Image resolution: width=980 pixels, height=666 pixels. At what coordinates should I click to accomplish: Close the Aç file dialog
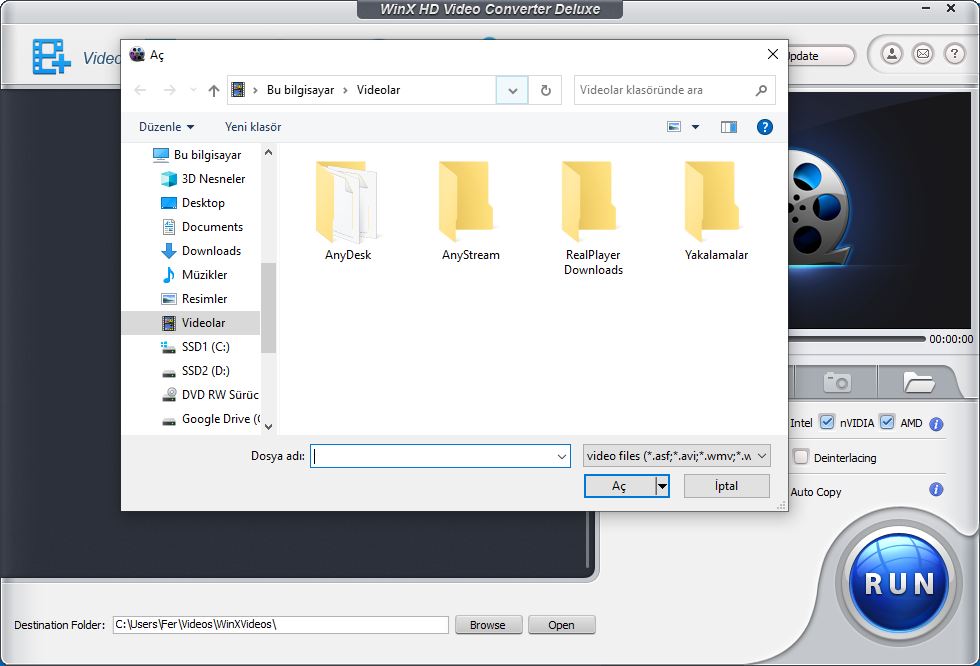(772, 54)
